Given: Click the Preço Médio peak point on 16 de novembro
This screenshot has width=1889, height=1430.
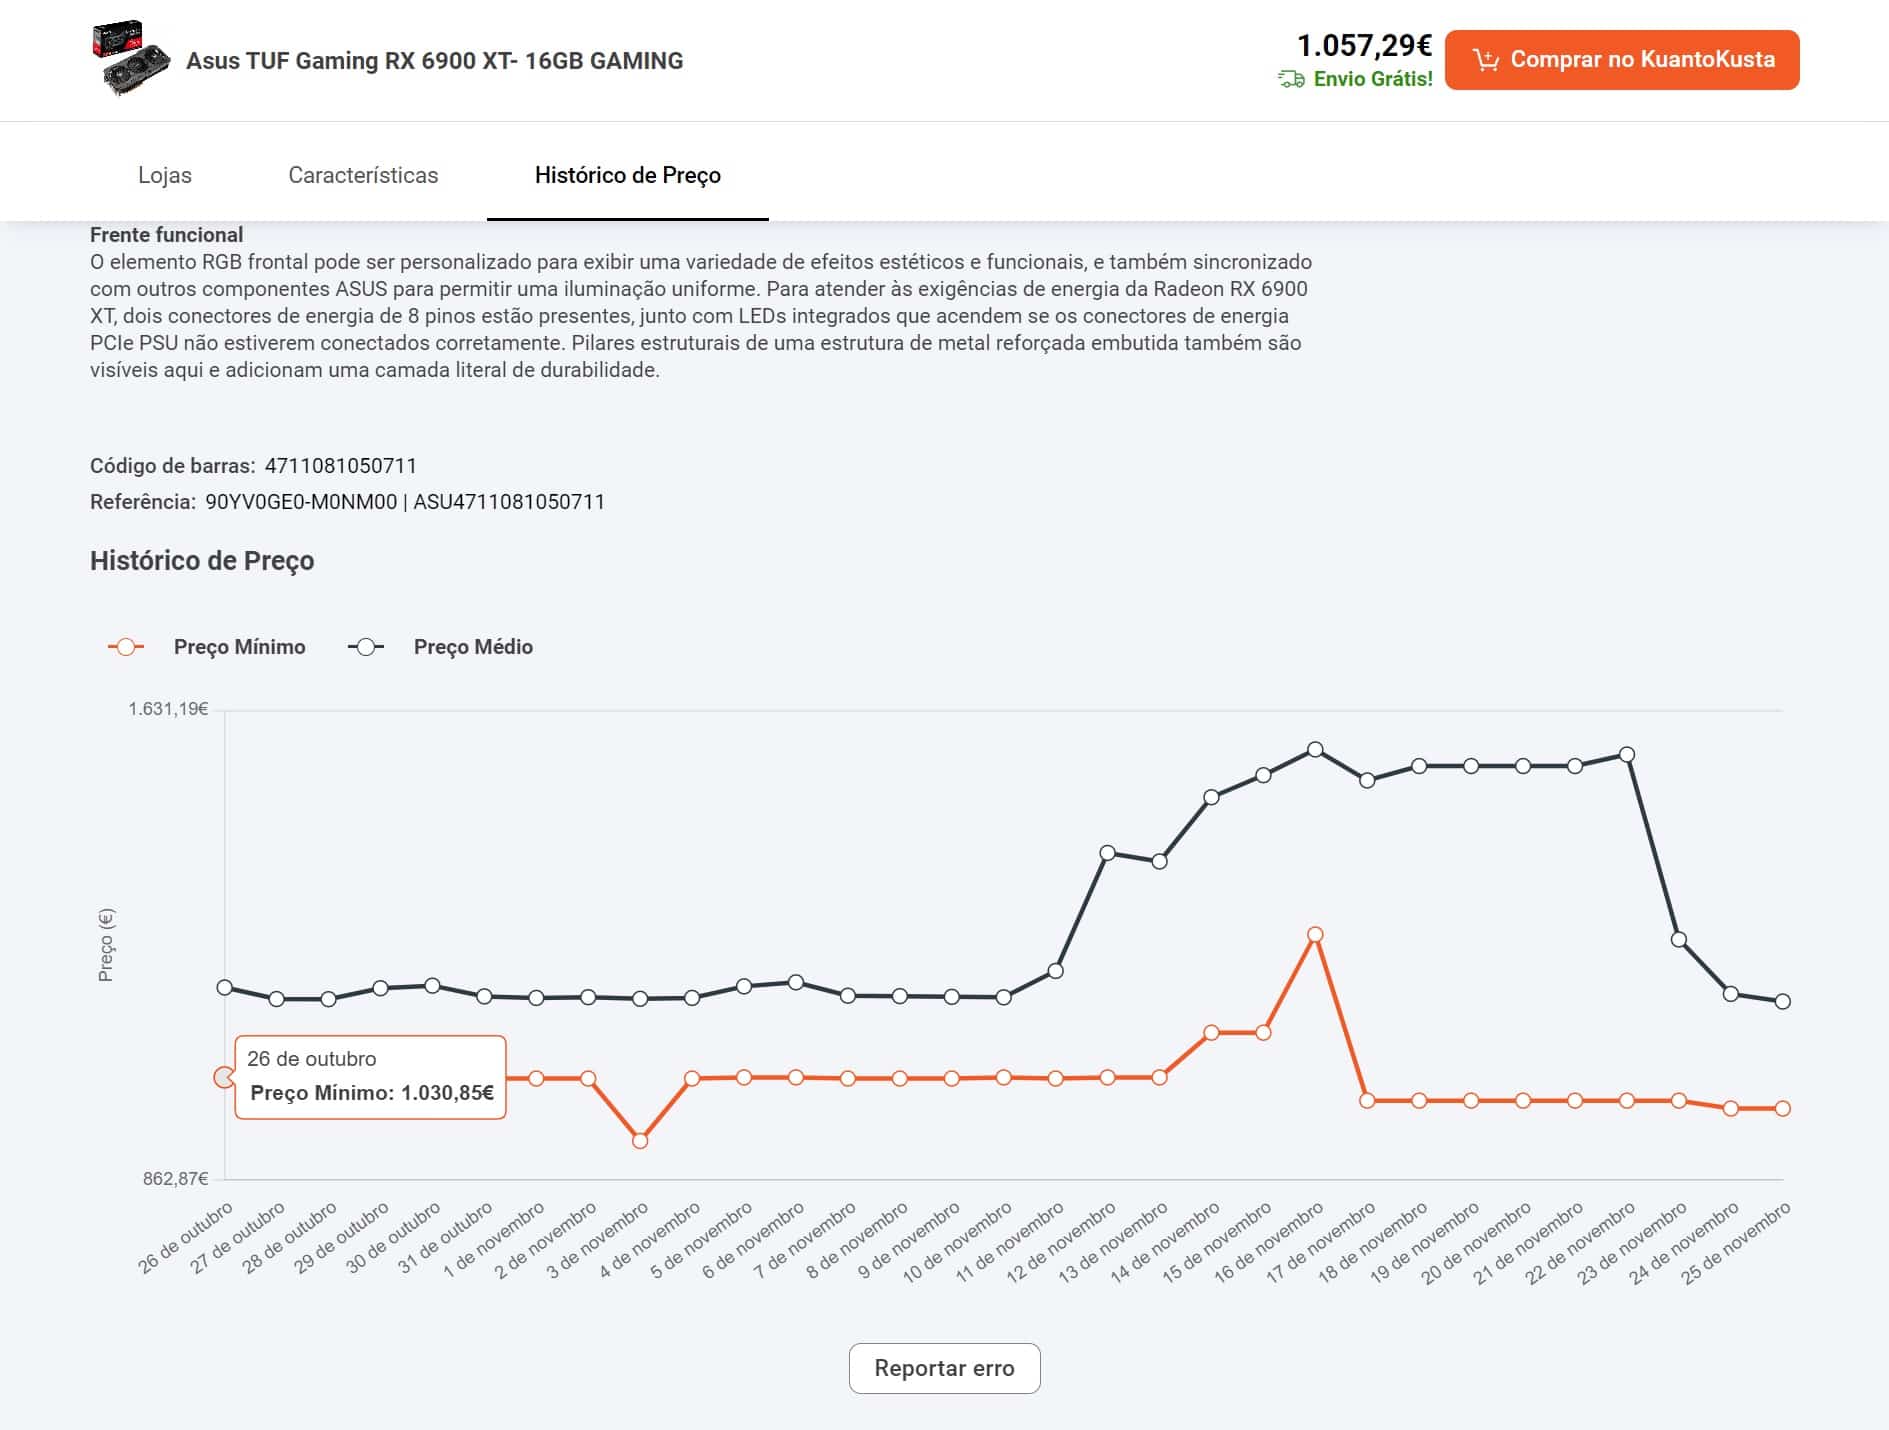Looking at the screenshot, I should point(1315,750).
